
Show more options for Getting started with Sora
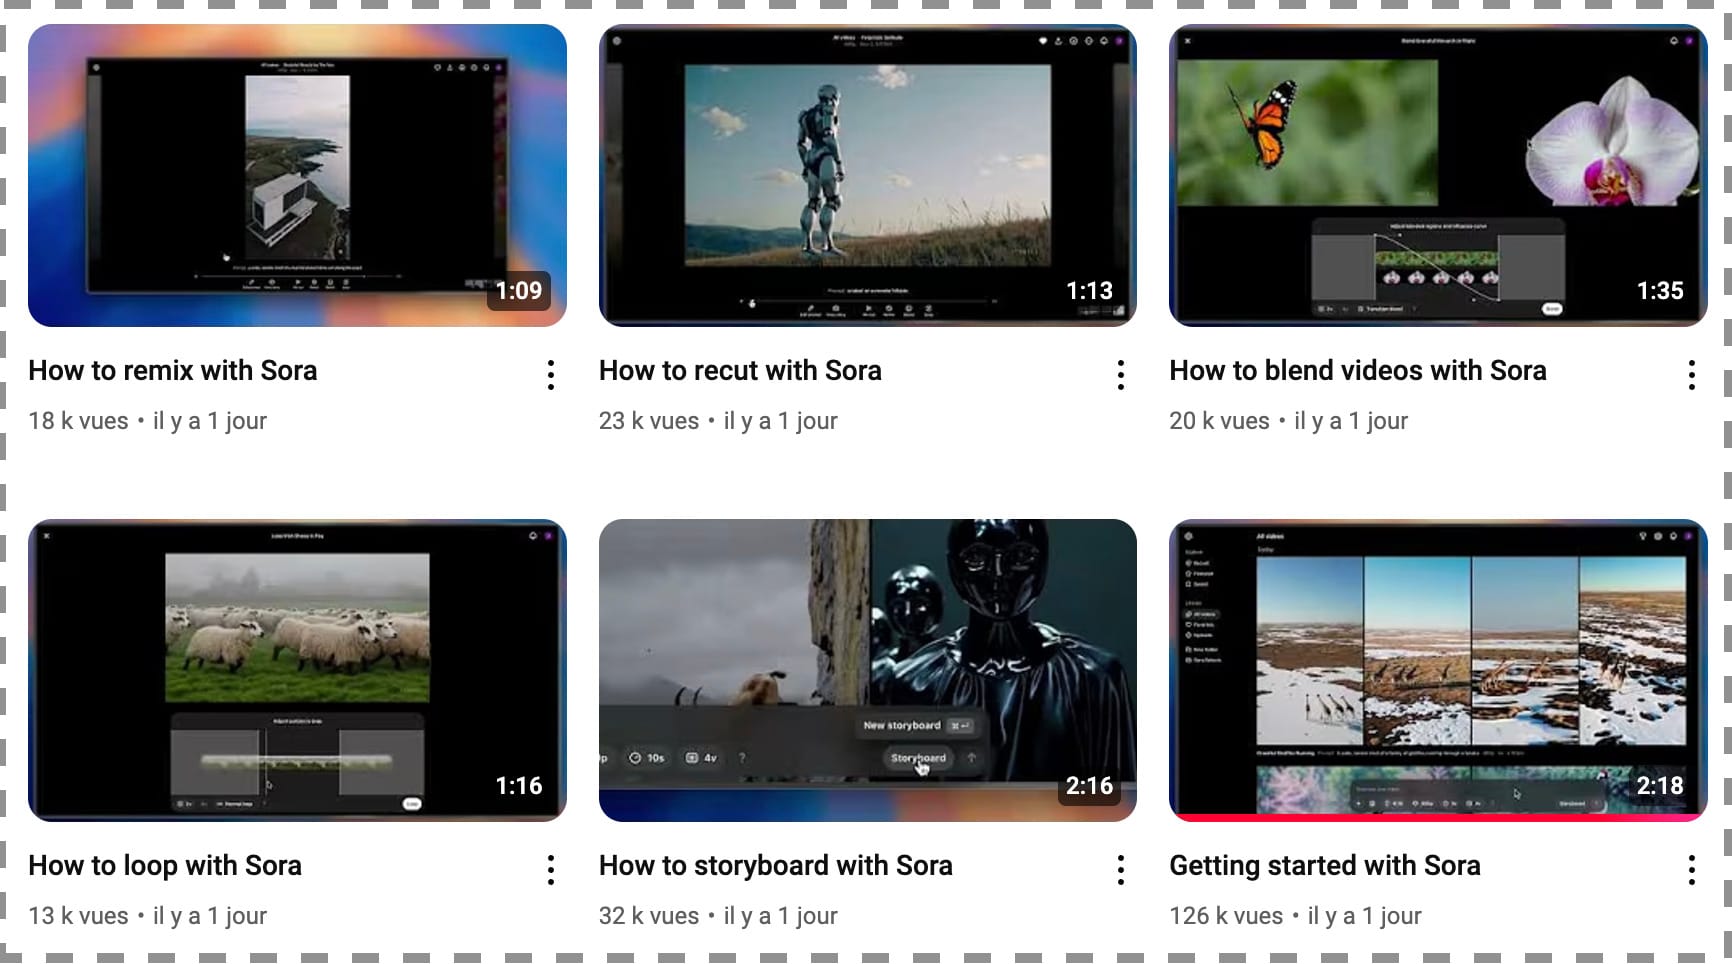[1691, 870]
